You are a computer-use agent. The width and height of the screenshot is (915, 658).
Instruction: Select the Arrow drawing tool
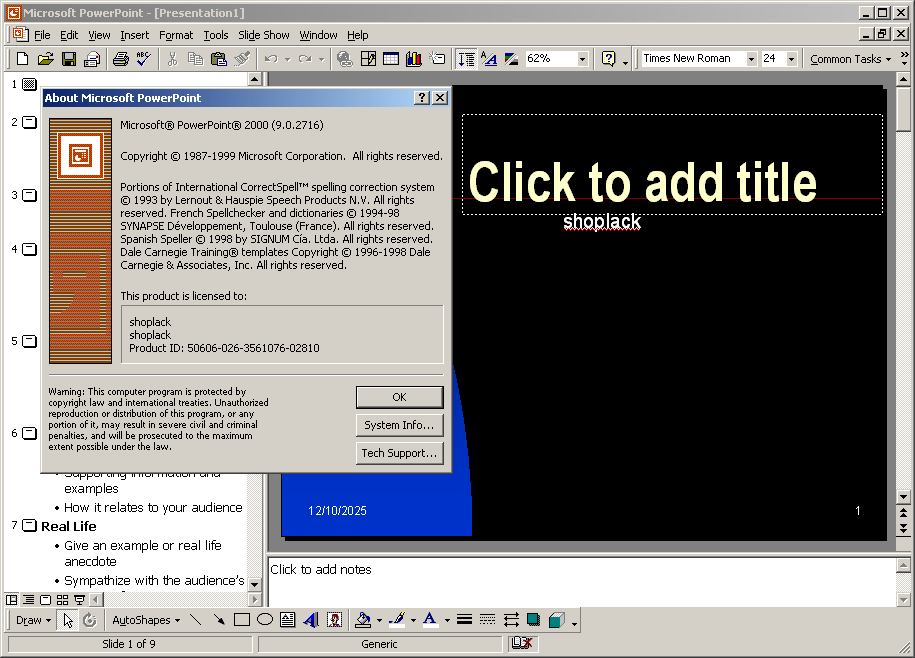point(219,620)
